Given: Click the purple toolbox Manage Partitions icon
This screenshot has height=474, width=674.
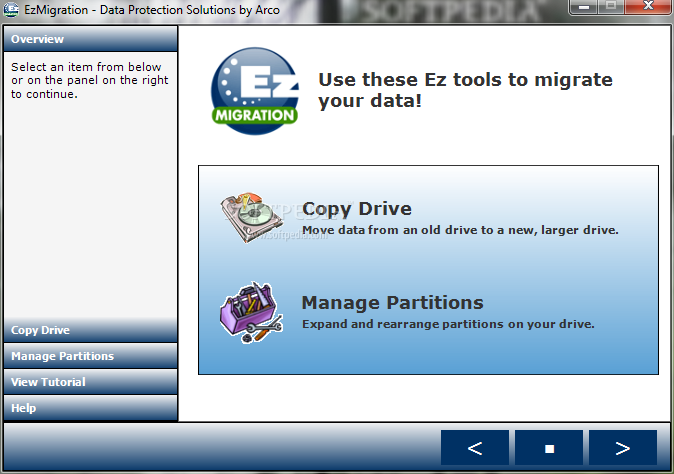Looking at the screenshot, I should tap(251, 312).
